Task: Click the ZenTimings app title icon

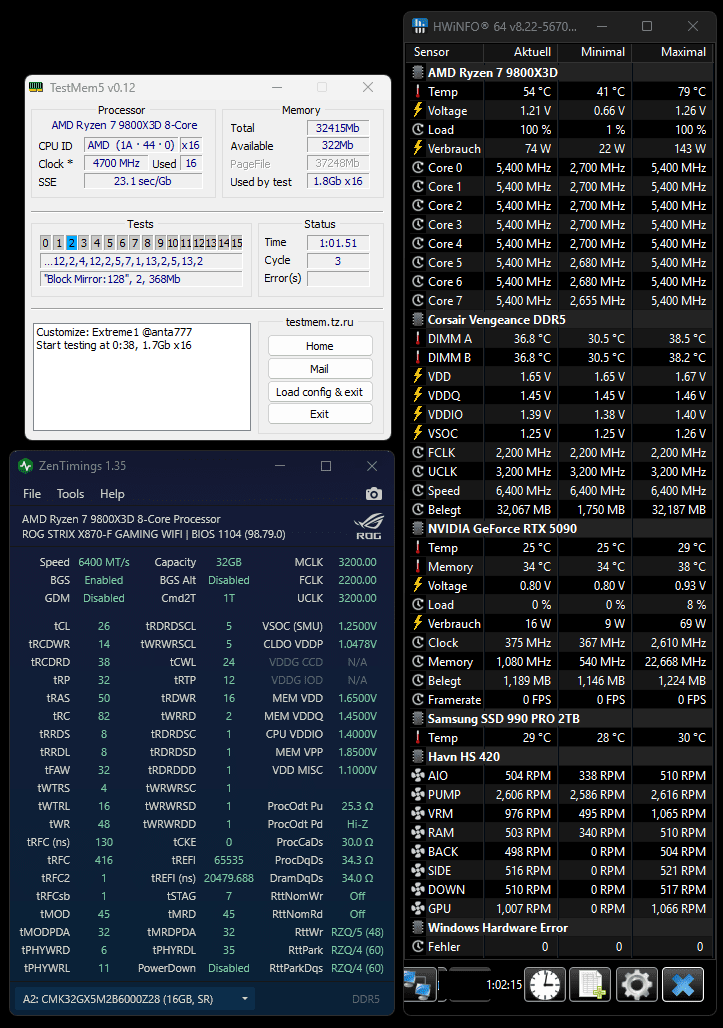Action: pyautogui.click(x=26, y=466)
